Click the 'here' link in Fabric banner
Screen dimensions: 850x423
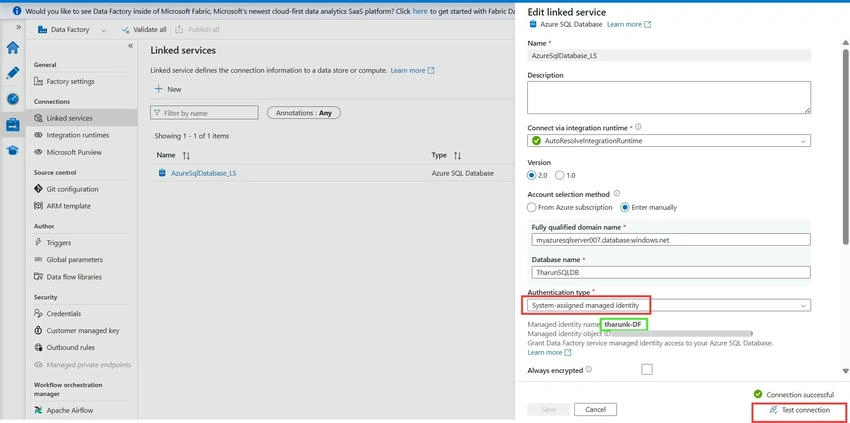click(x=420, y=11)
